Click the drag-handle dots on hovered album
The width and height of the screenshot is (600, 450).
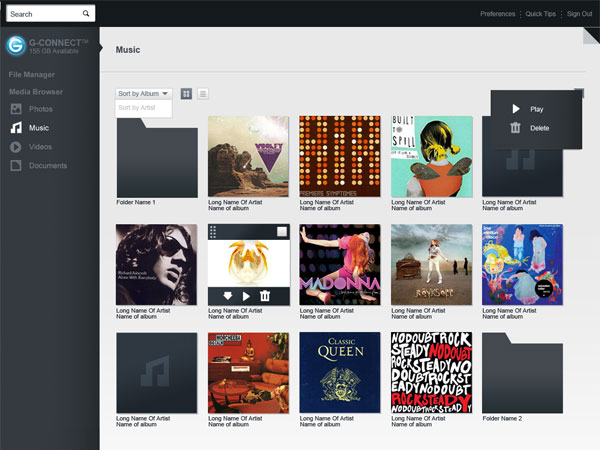tap(214, 232)
